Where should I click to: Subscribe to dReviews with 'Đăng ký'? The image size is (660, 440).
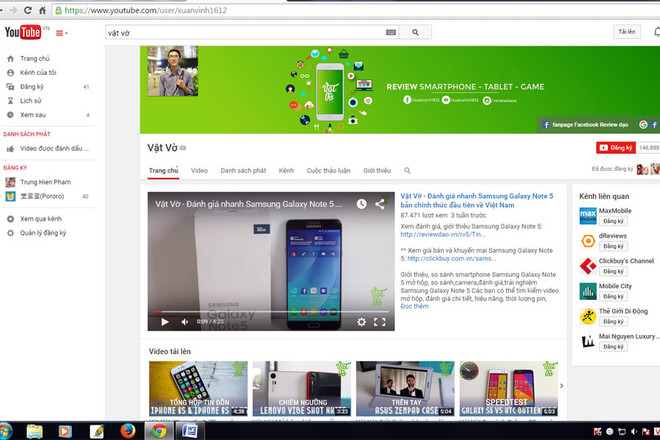point(613,246)
